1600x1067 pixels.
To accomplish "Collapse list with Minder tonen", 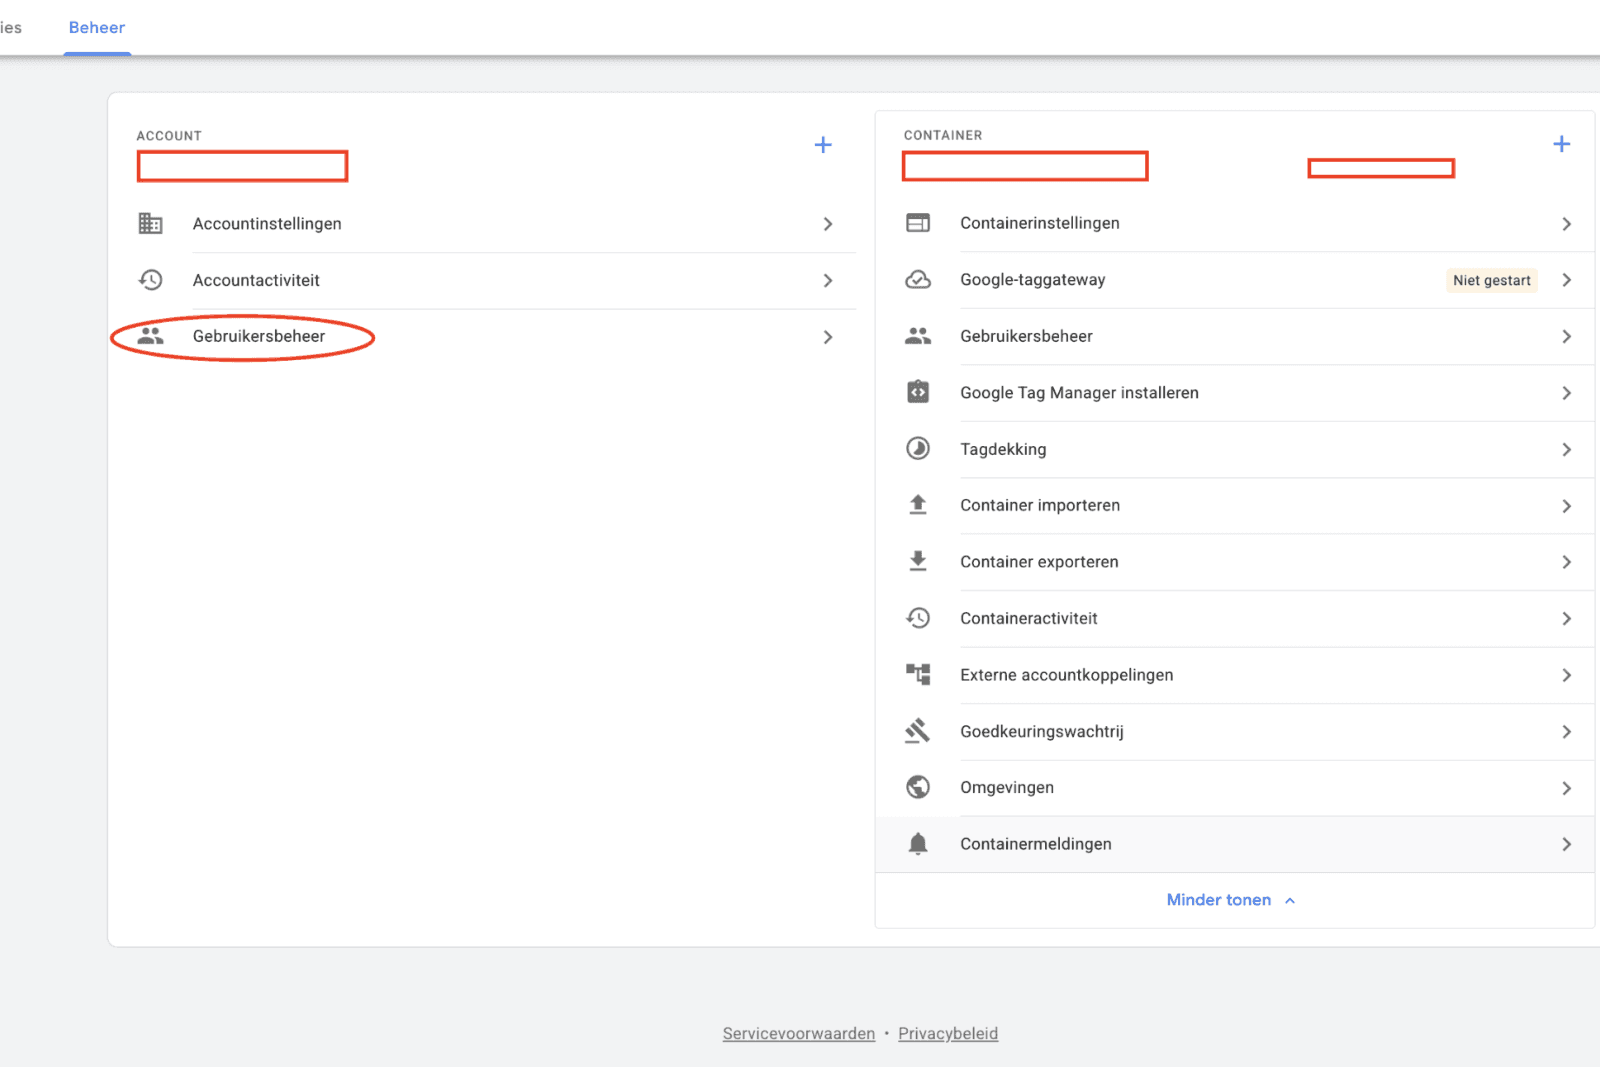I will coord(1231,900).
